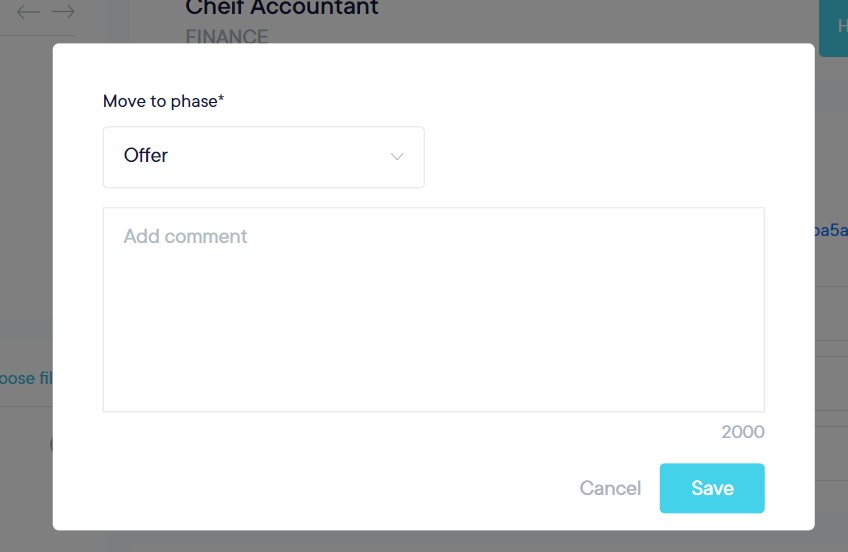Focus the Add comment text area
This screenshot has width=848, height=552.
pos(433,309)
